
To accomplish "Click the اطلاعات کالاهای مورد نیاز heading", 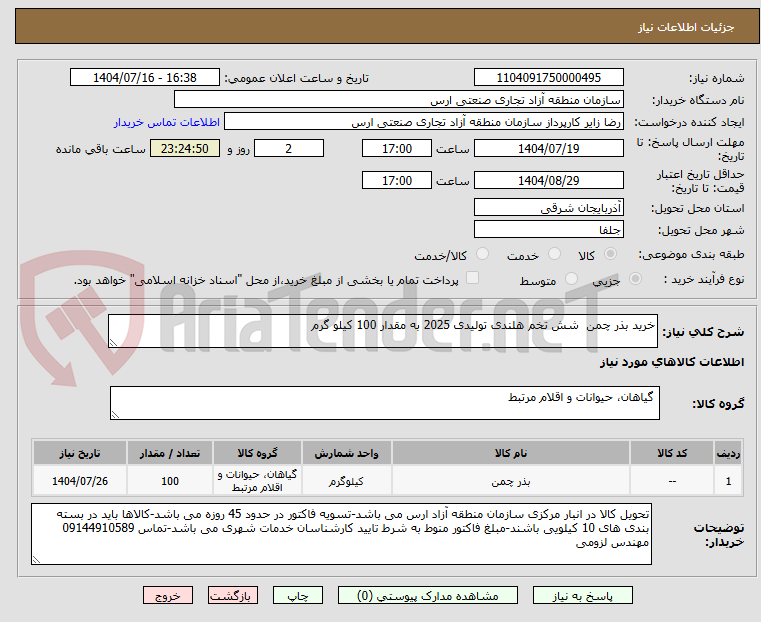I will [x=672, y=362].
